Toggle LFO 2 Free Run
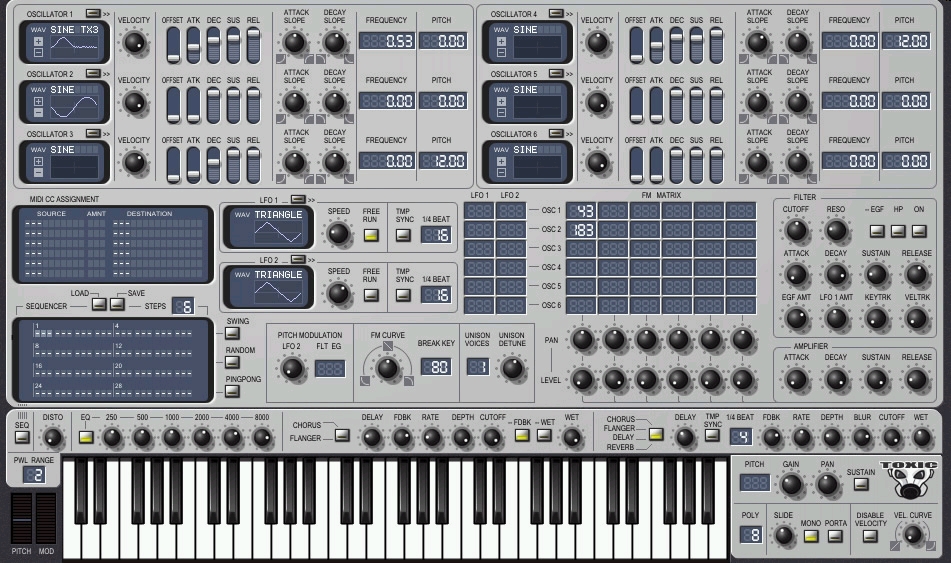The image size is (951, 563). [371, 295]
